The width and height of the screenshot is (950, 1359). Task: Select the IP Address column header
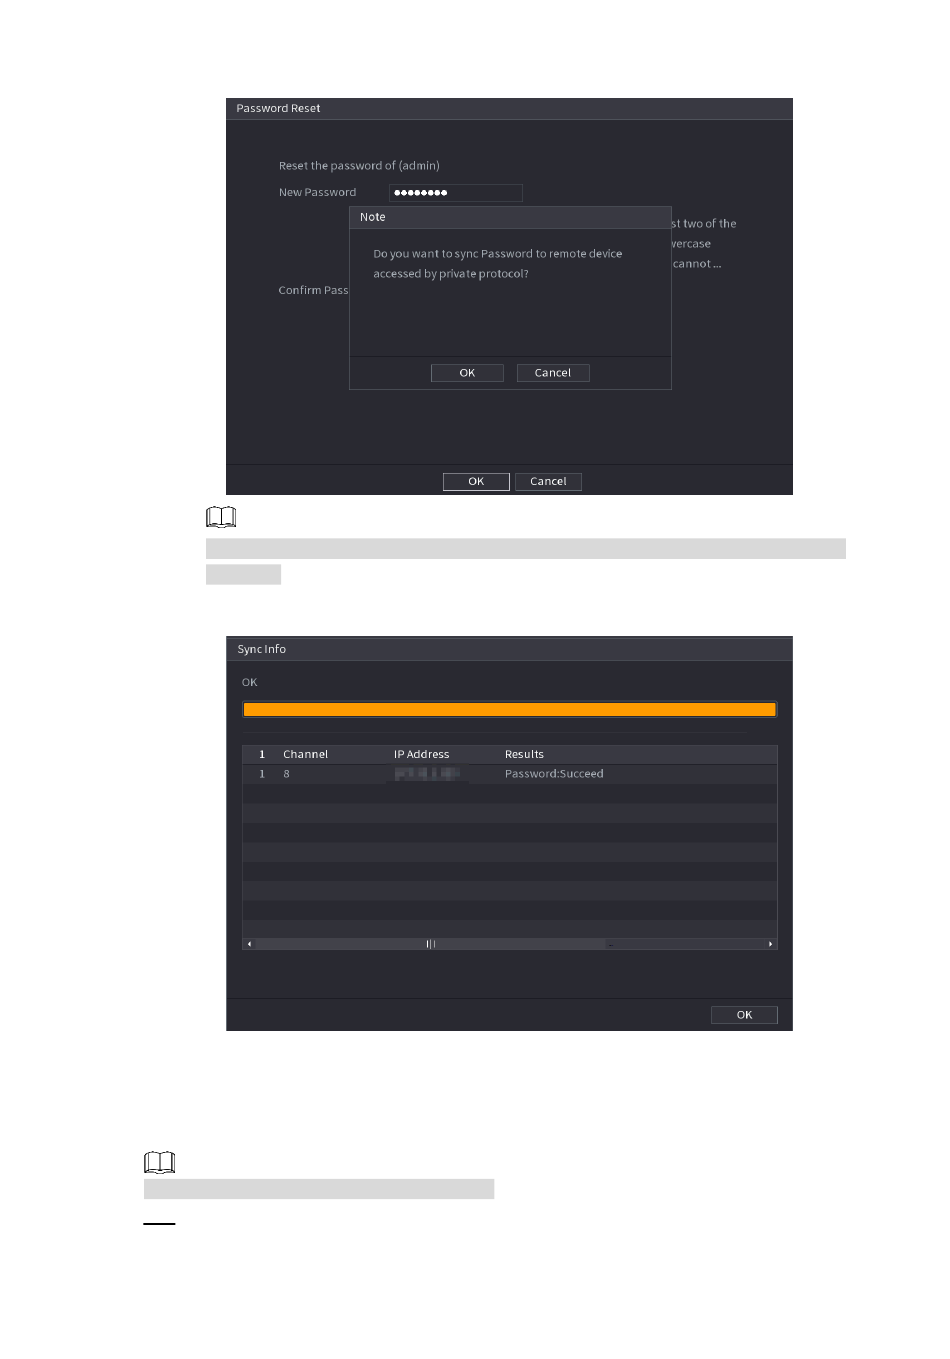pyautogui.click(x=421, y=754)
